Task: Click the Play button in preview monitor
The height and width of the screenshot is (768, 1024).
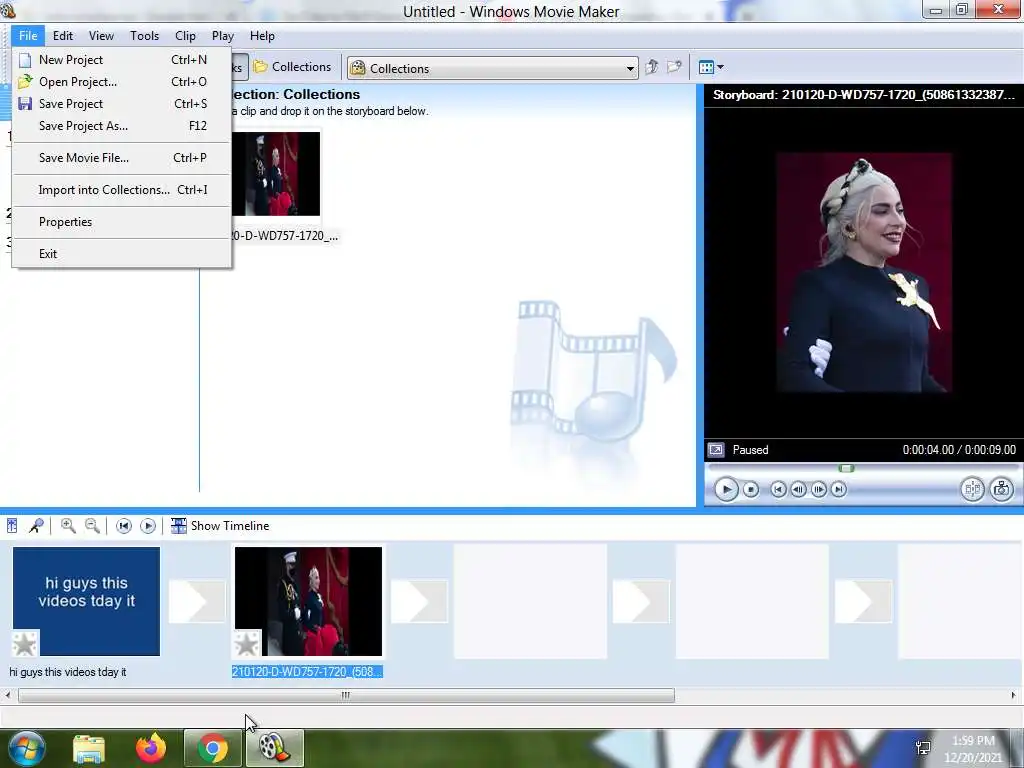Action: tap(726, 489)
